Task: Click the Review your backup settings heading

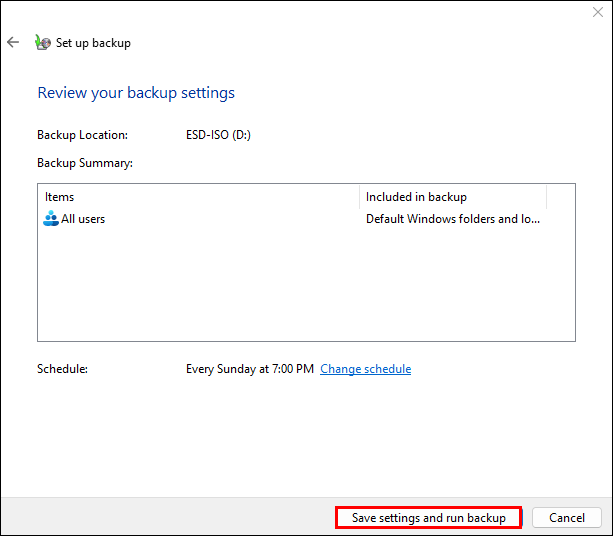Action: tap(136, 93)
